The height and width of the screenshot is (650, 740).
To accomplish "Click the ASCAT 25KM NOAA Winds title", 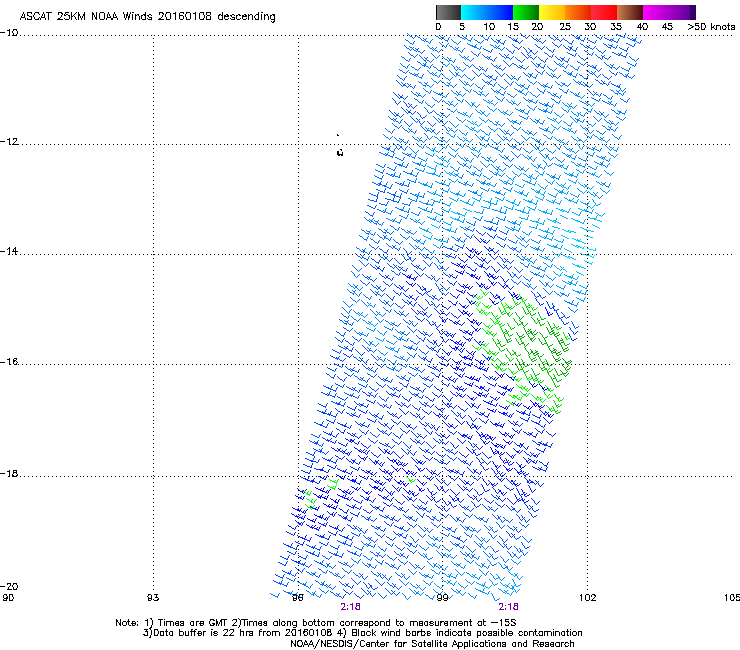I will [147, 17].
